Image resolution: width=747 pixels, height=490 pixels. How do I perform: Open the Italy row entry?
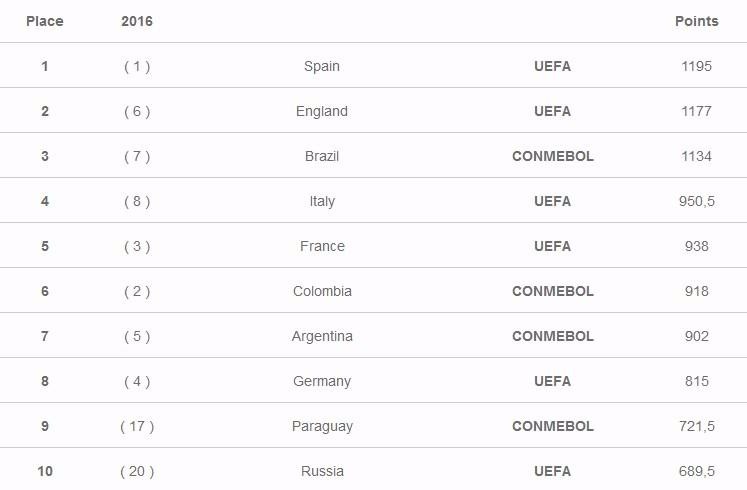point(322,201)
